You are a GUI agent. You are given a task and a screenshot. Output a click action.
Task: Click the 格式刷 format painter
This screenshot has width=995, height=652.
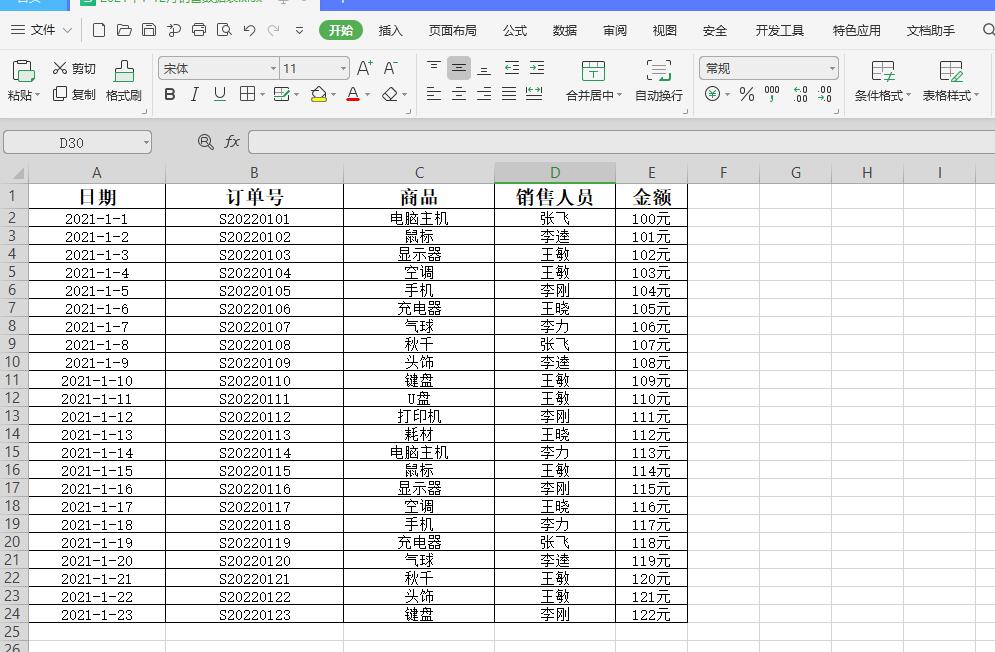[124, 81]
